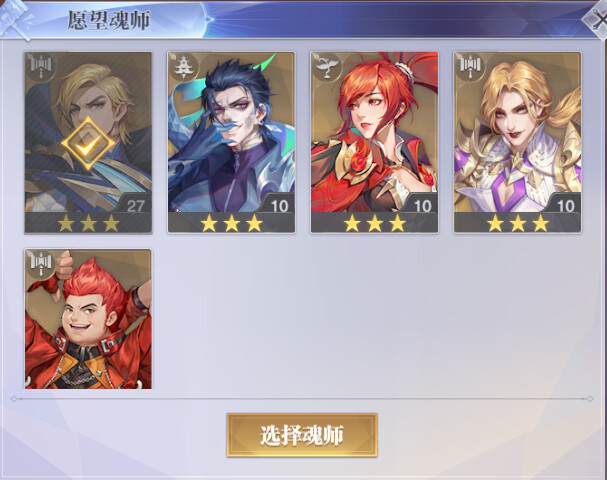Click the class icon on blonde woman card
Image resolution: width=607 pixels, height=480 pixels.
click(x=470, y=66)
